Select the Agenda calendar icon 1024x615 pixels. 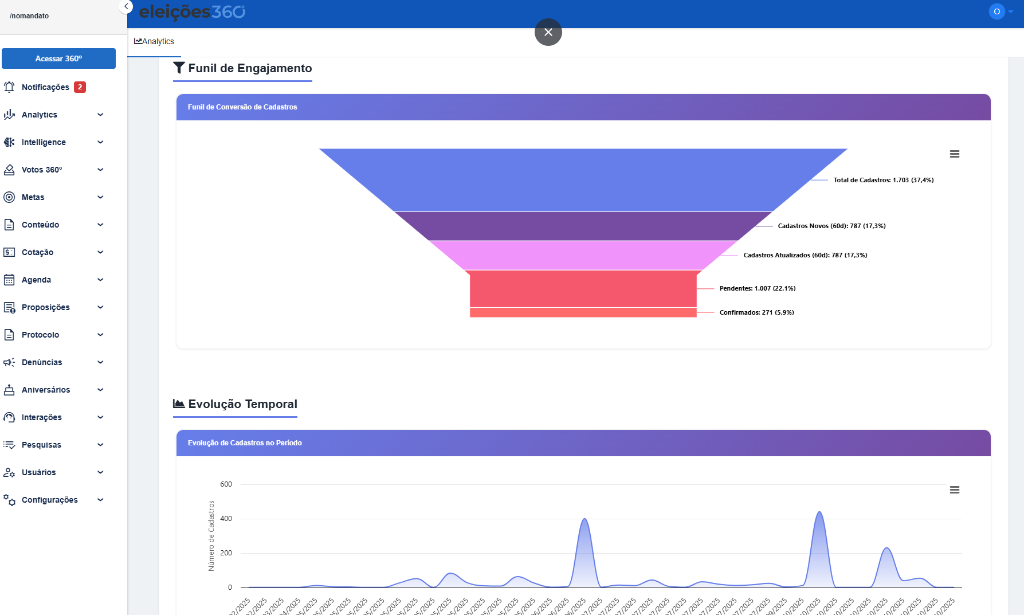(x=12, y=279)
